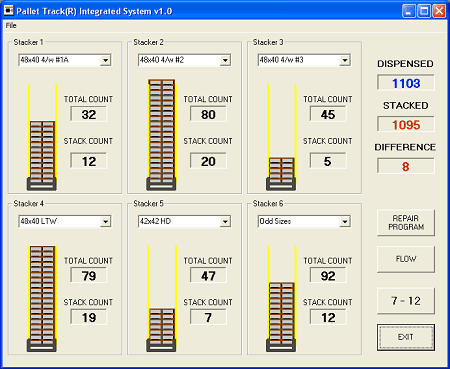The width and height of the screenshot is (450, 369).
Task: Open Stacker 1 pallet type dropdown
Action: tap(105, 60)
